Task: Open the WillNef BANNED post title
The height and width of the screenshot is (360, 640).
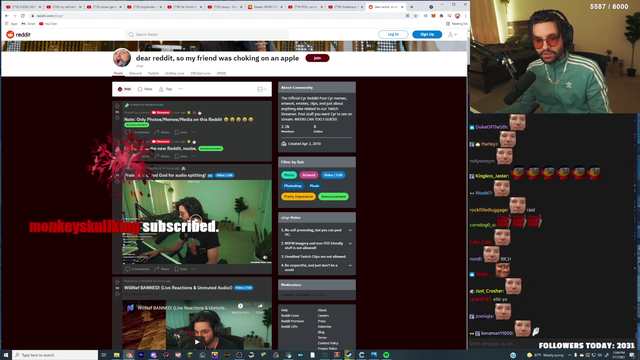Action: [x=178, y=288]
